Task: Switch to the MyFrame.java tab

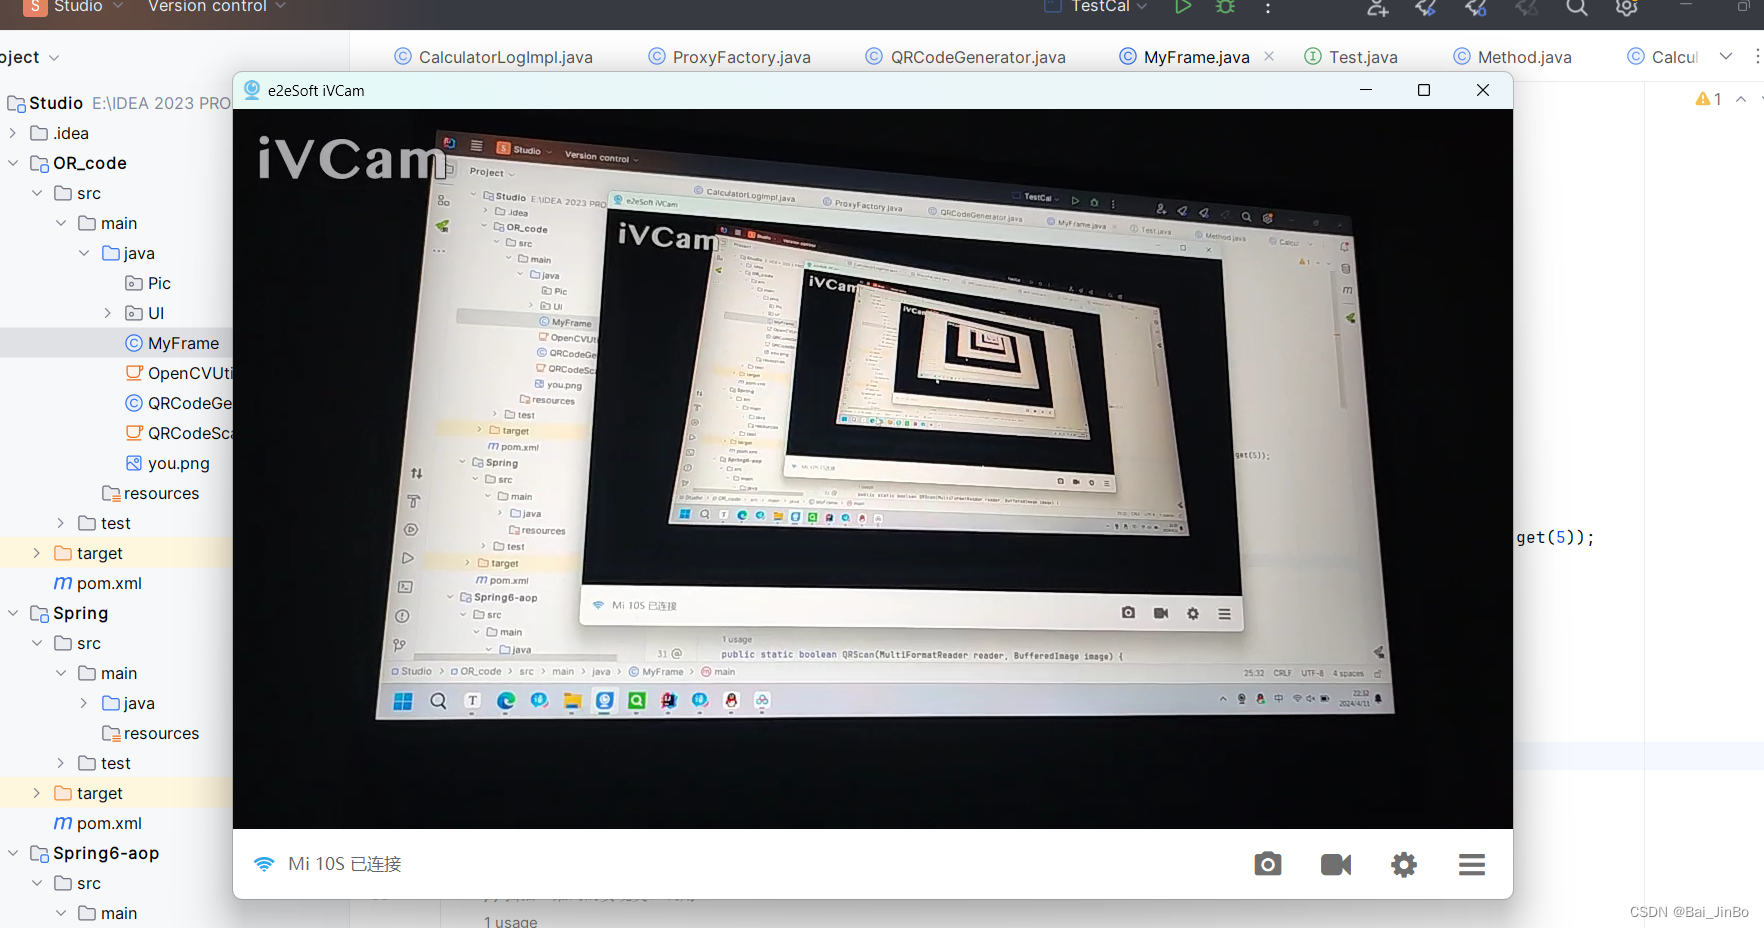Action: click(x=1185, y=57)
